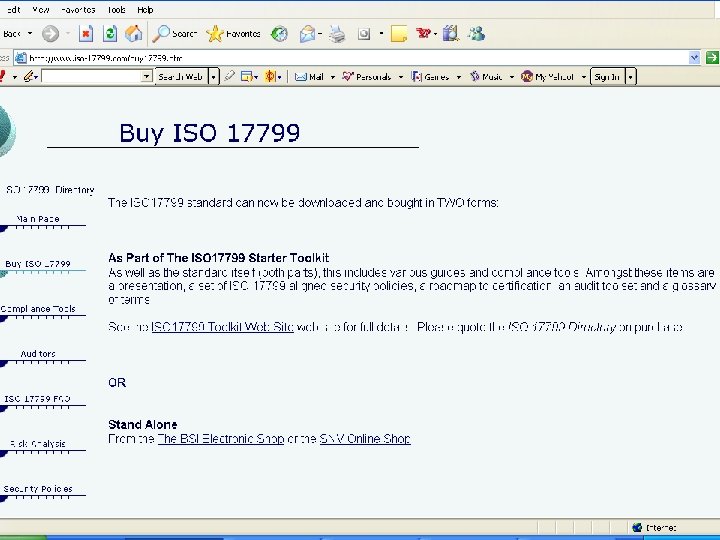Follow the ISO17799 Toolkit Web Site link

(x=222, y=327)
